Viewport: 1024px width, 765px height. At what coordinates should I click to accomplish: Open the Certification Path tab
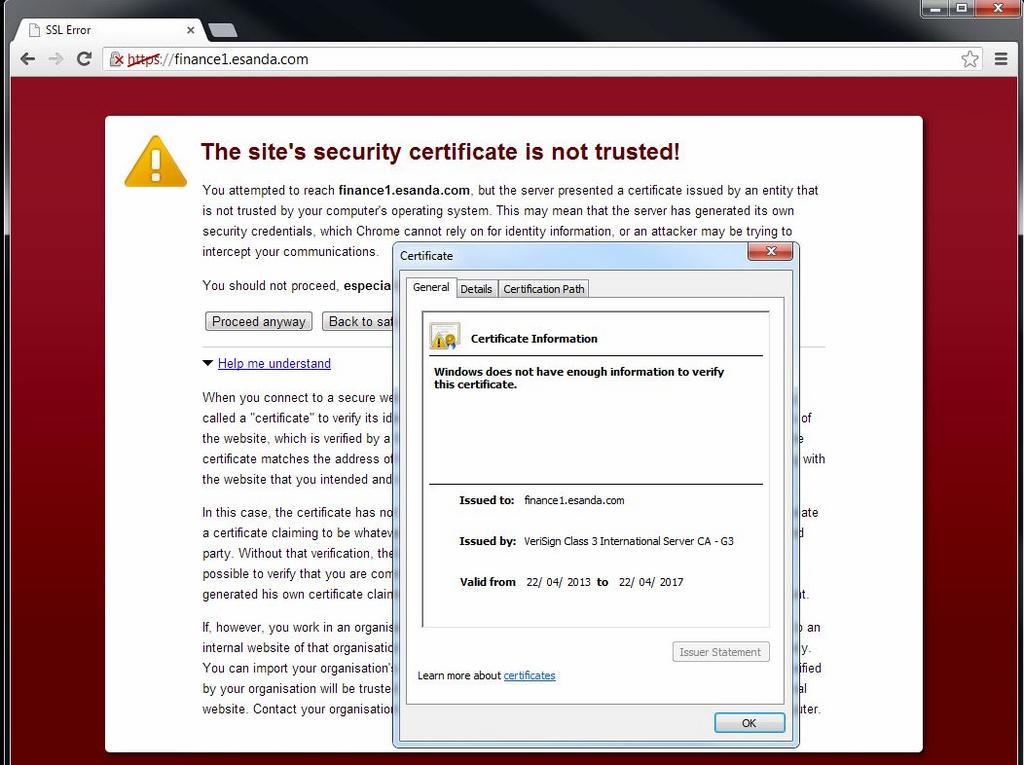[x=543, y=289]
